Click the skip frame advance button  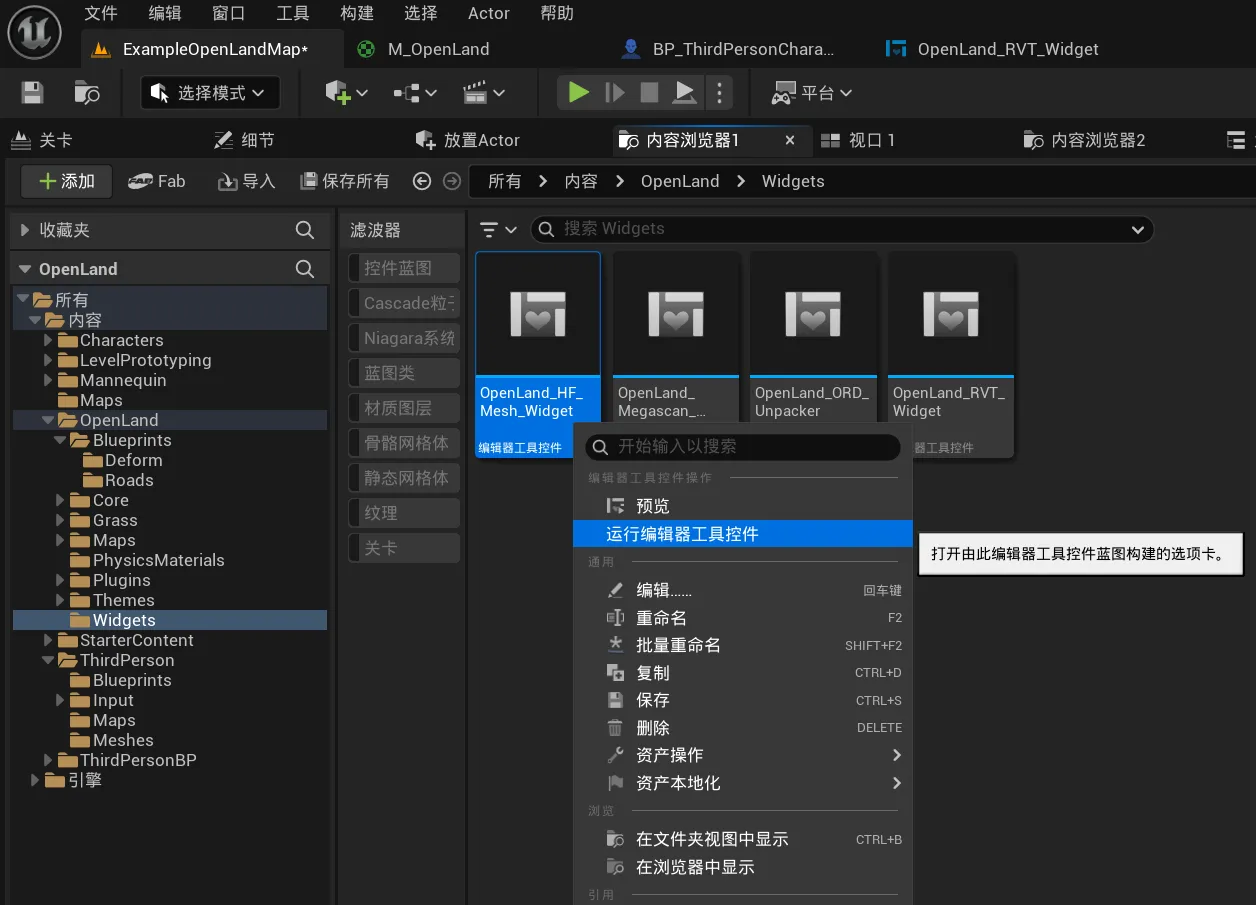(x=615, y=93)
